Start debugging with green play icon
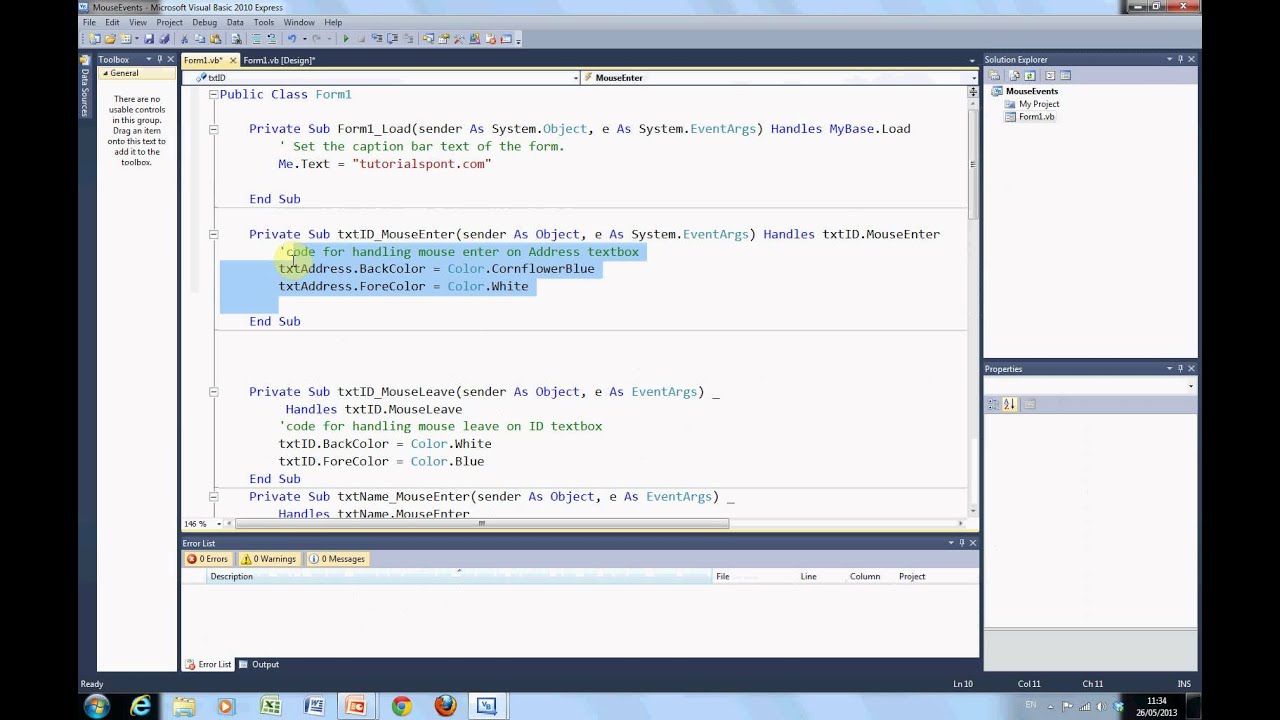Screen dimensions: 1280x720 (x=346, y=39)
